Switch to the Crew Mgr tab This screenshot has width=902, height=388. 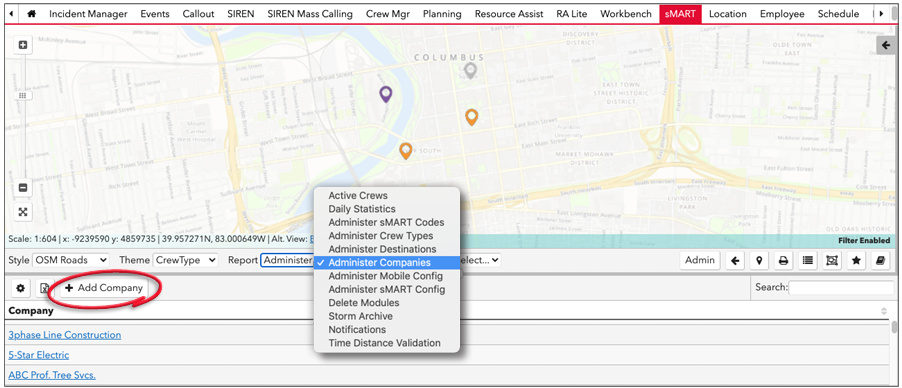388,14
